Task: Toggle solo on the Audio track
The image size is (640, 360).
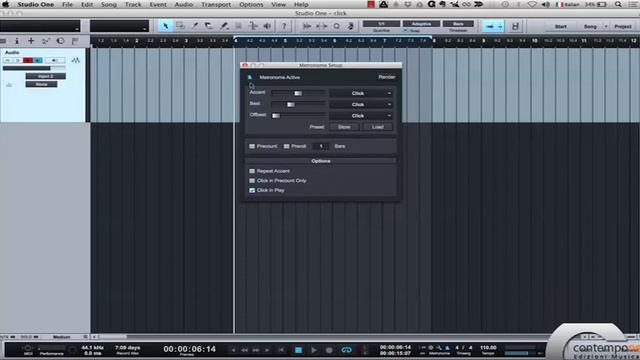Action: pos(18,60)
